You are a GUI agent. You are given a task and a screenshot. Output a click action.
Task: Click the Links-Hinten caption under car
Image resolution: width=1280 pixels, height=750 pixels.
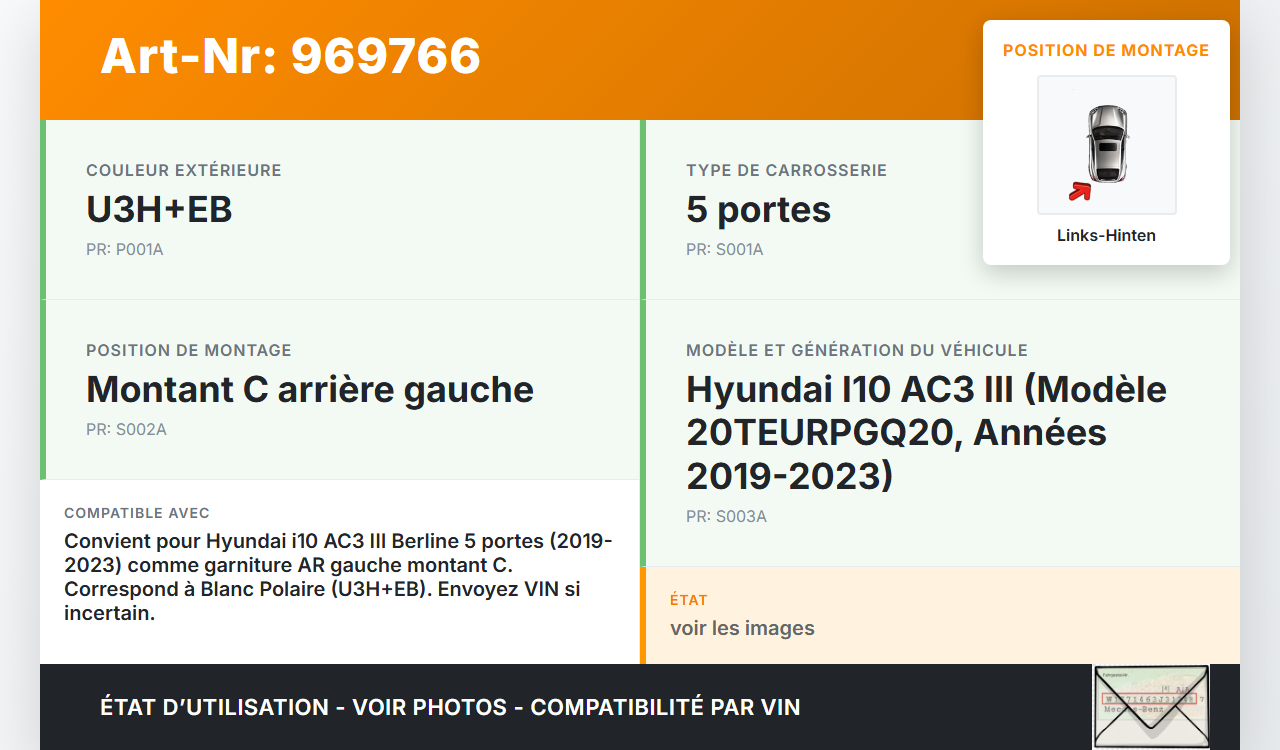1106,236
